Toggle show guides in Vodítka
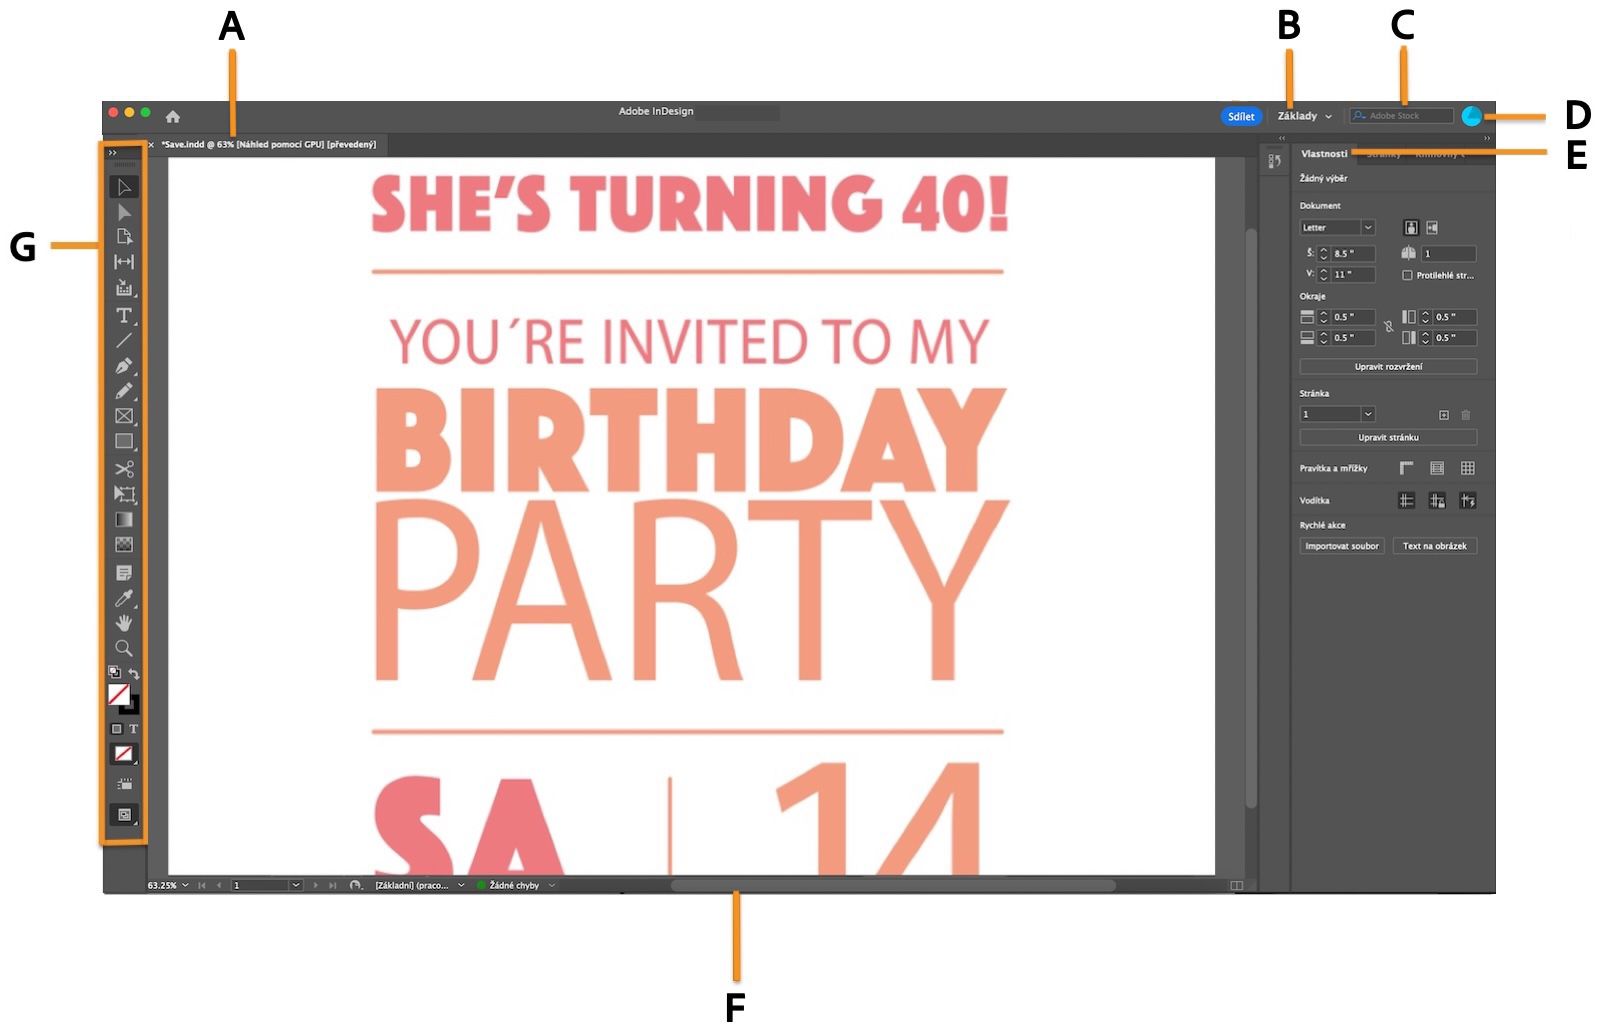 [x=1407, y=500]
